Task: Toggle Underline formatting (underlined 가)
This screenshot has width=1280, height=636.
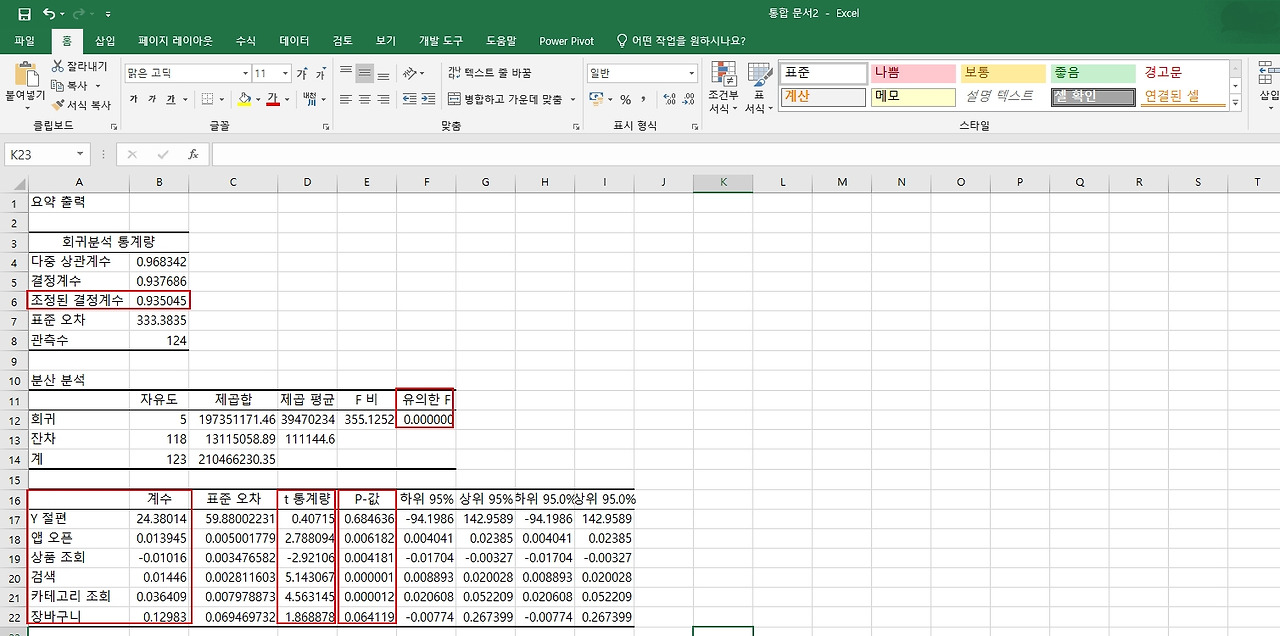Action: pos(171,99)
